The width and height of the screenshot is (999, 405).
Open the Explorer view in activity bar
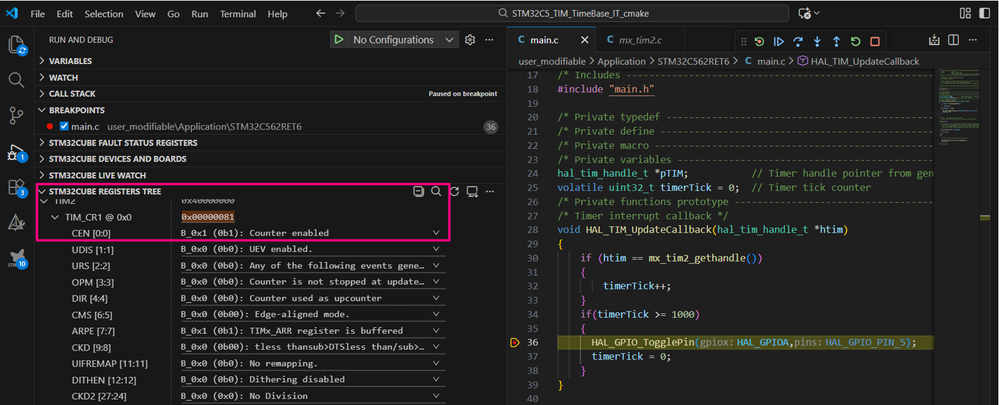16,45
